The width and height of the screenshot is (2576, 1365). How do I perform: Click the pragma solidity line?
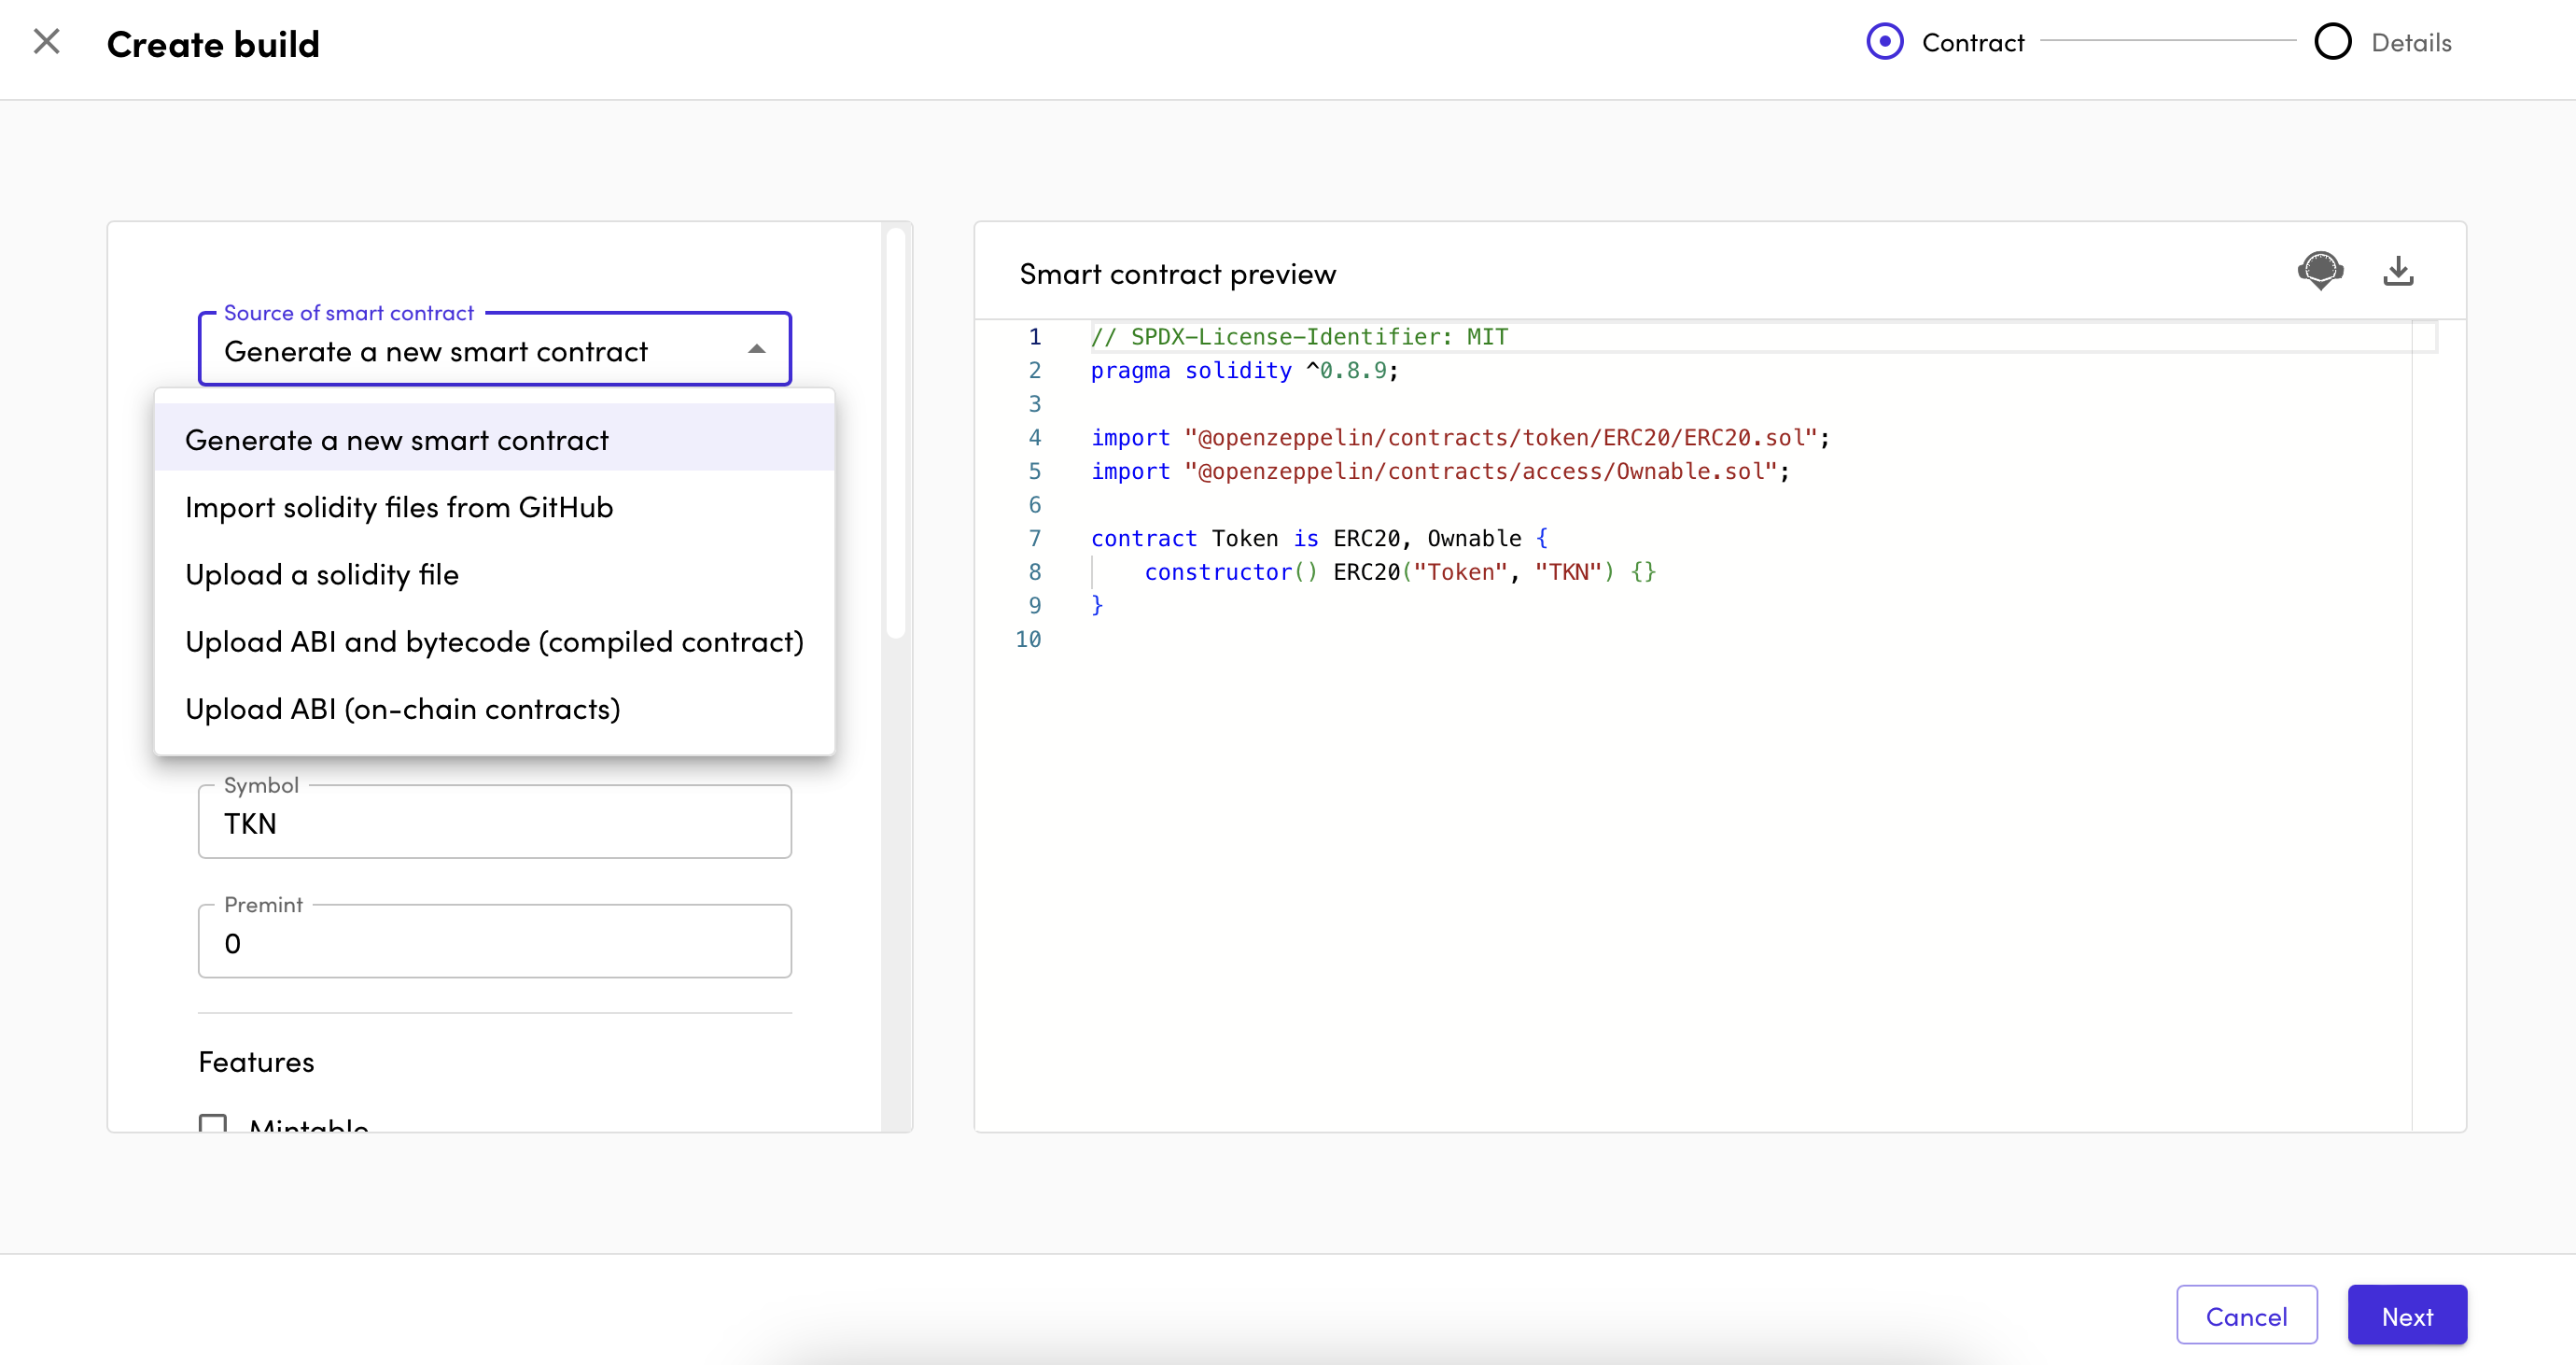point(1244,371)
